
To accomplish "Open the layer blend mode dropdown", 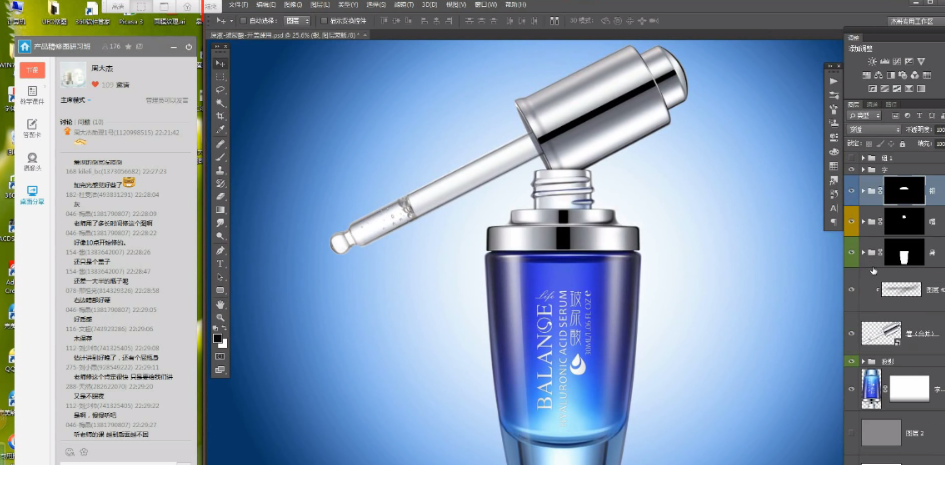I will click(874, 130).
